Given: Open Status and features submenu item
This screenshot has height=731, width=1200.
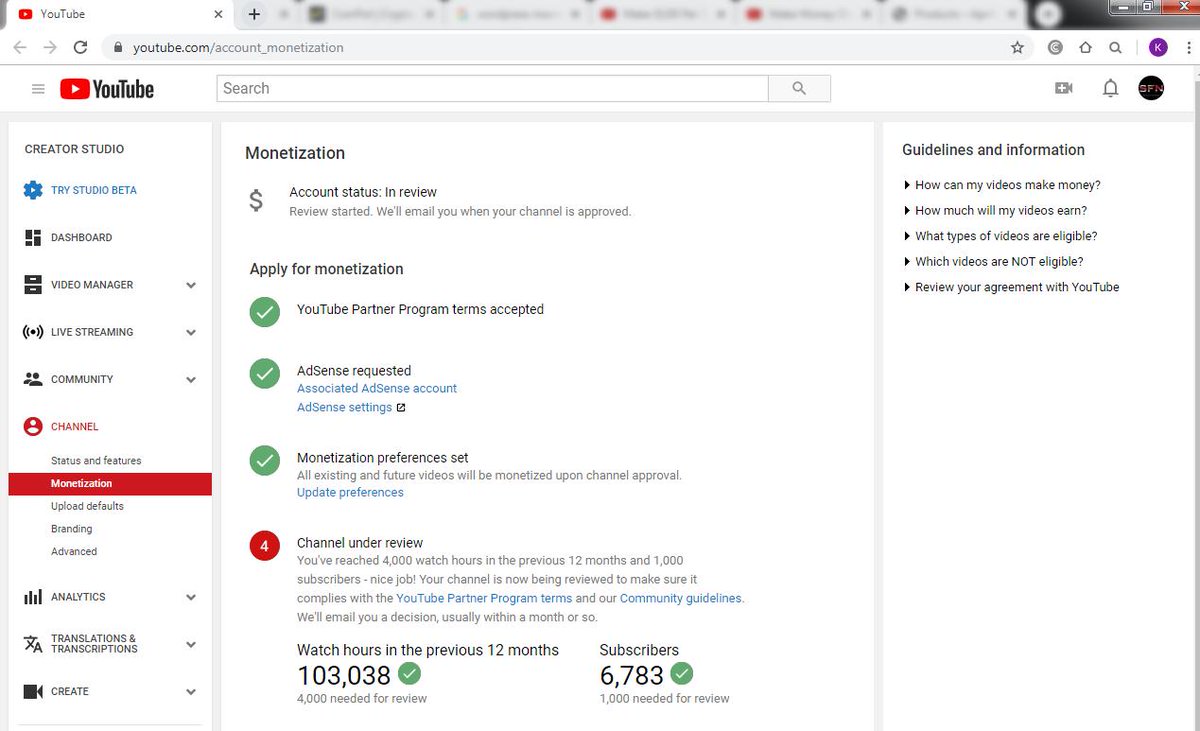Looking at the screenshot, I should (96, 461).
